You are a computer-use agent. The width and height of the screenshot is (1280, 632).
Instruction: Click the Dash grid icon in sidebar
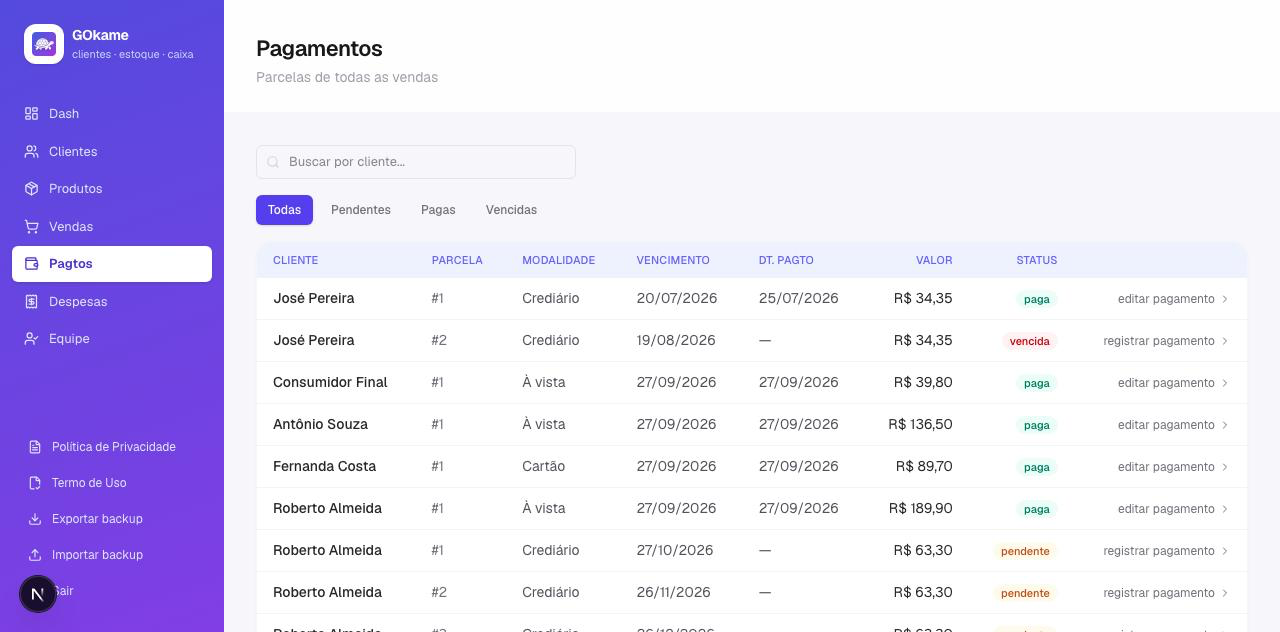(32, 114)
